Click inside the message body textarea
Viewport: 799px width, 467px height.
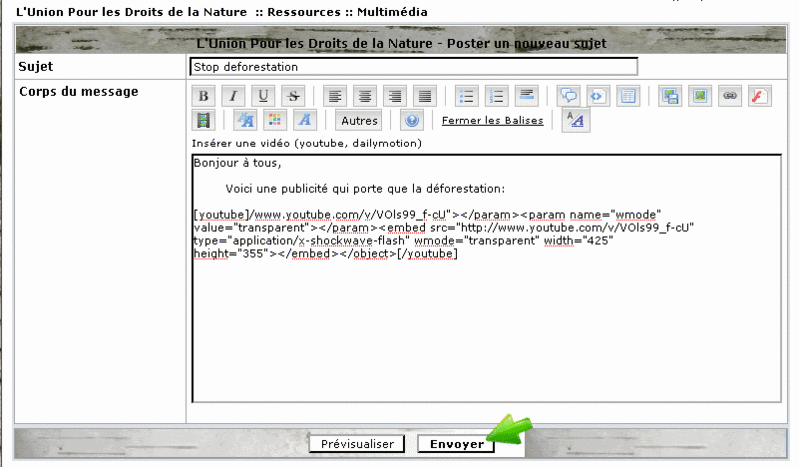(x=487, y=278)
